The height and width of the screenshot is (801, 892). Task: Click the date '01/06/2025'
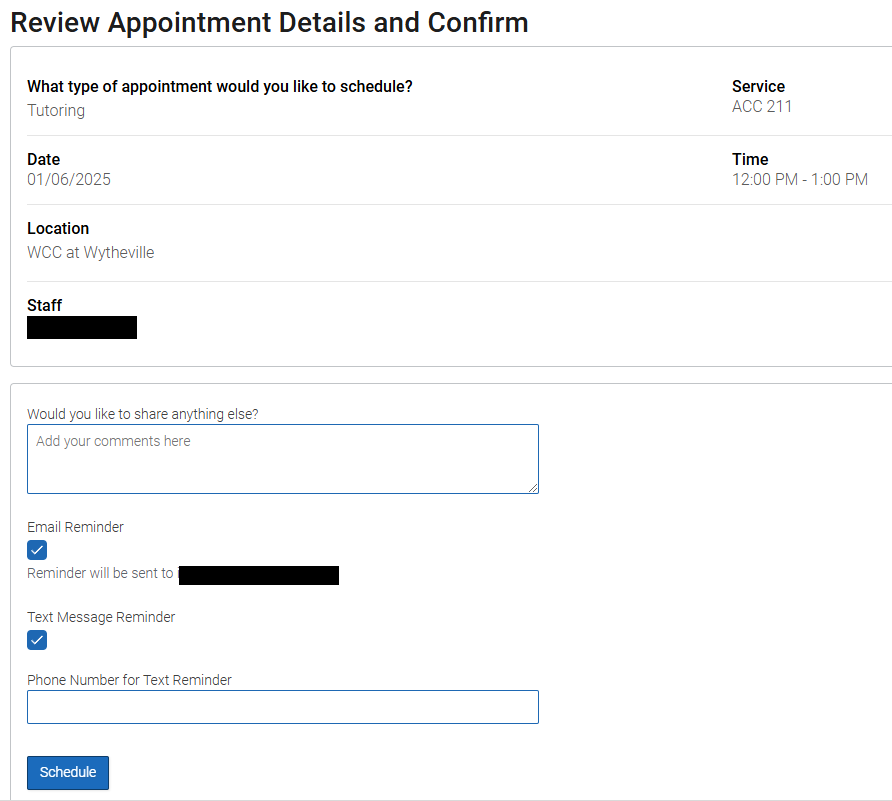[69, 179]
